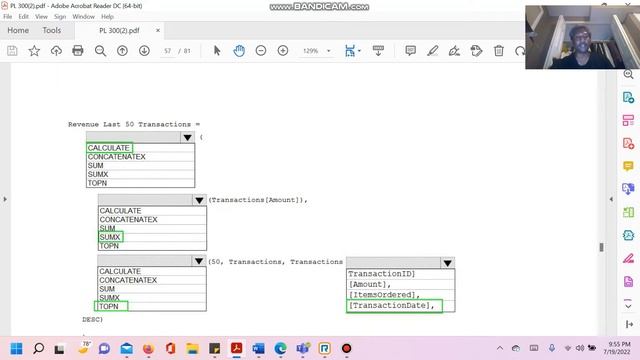
Task: Click the upload to cloud icon
Action: 56,51
